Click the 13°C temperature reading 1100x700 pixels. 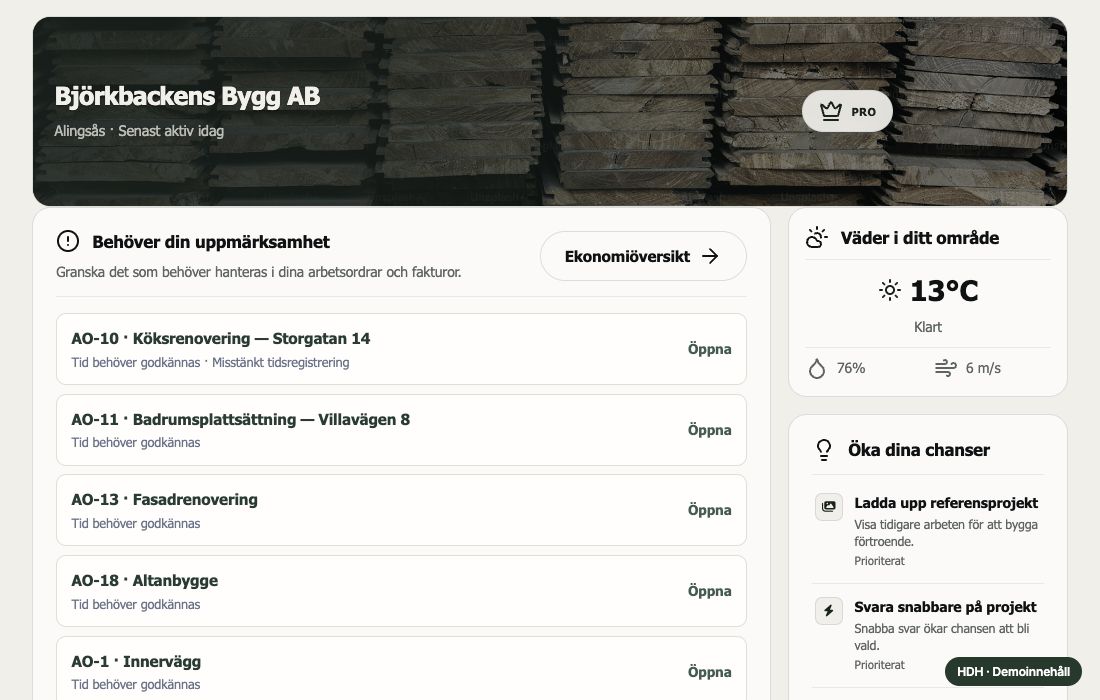(x=944, y=290)
